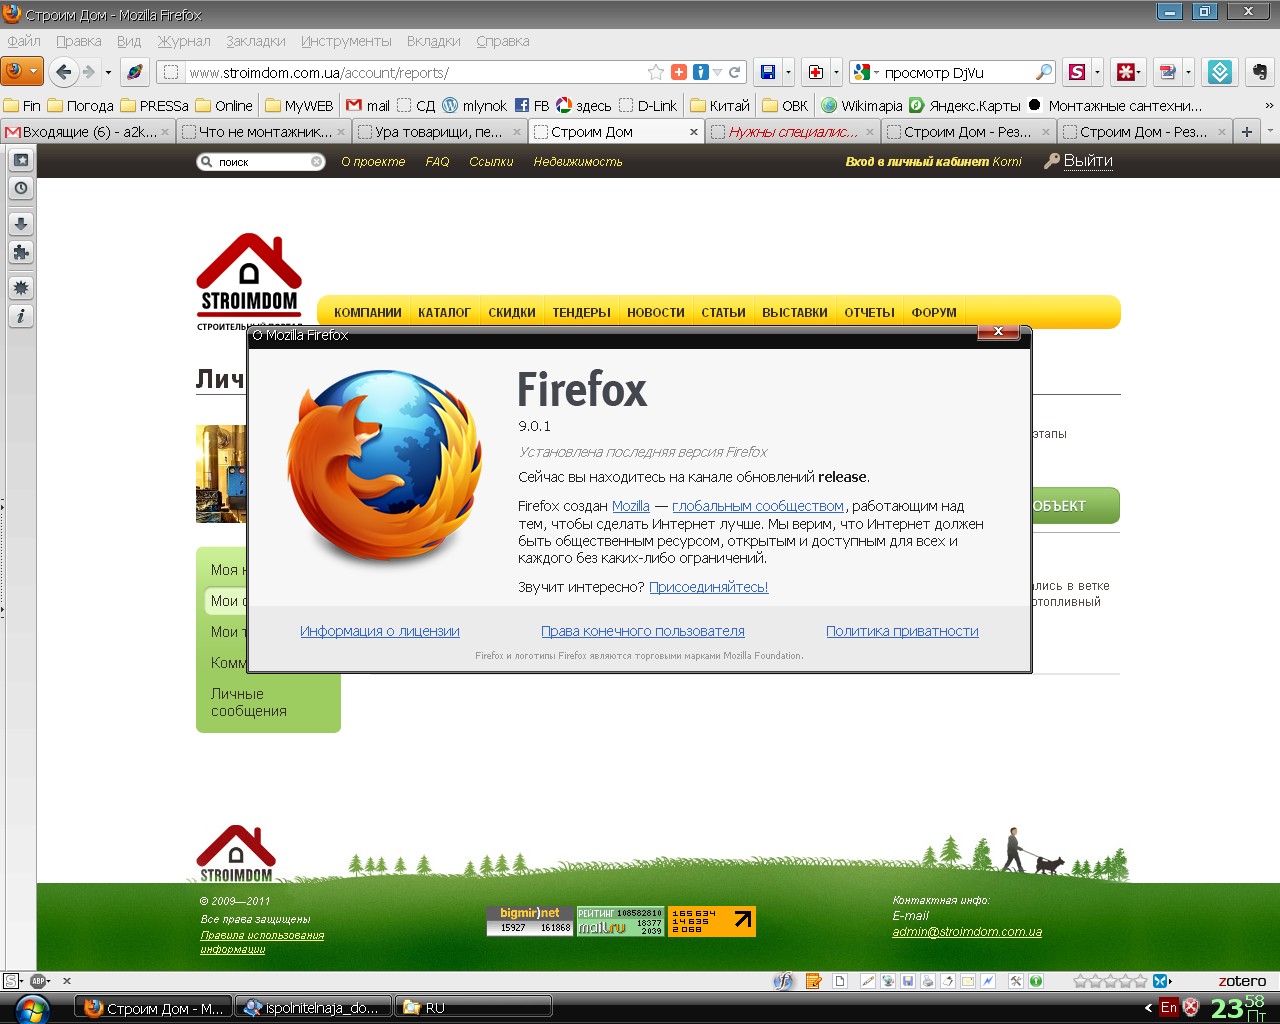Open the Погода bookmarks folder

tap(81, 105)
